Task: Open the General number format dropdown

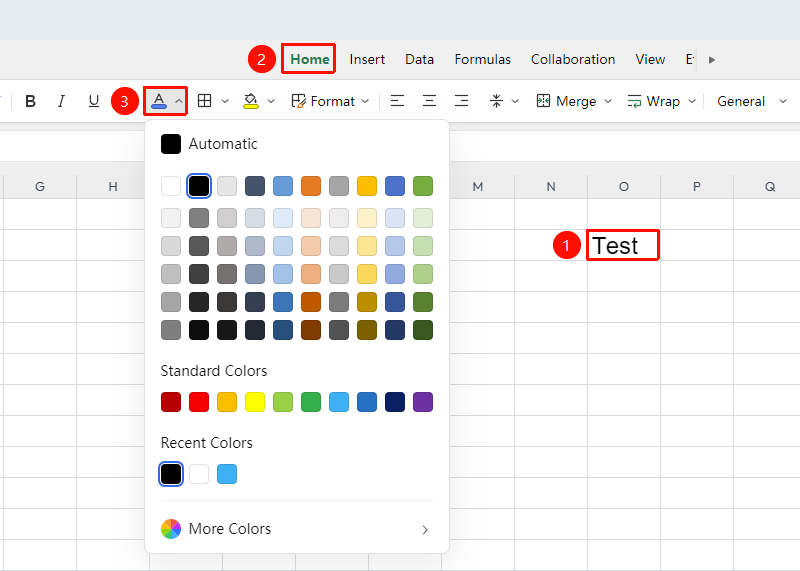Action: click(752, 101)
